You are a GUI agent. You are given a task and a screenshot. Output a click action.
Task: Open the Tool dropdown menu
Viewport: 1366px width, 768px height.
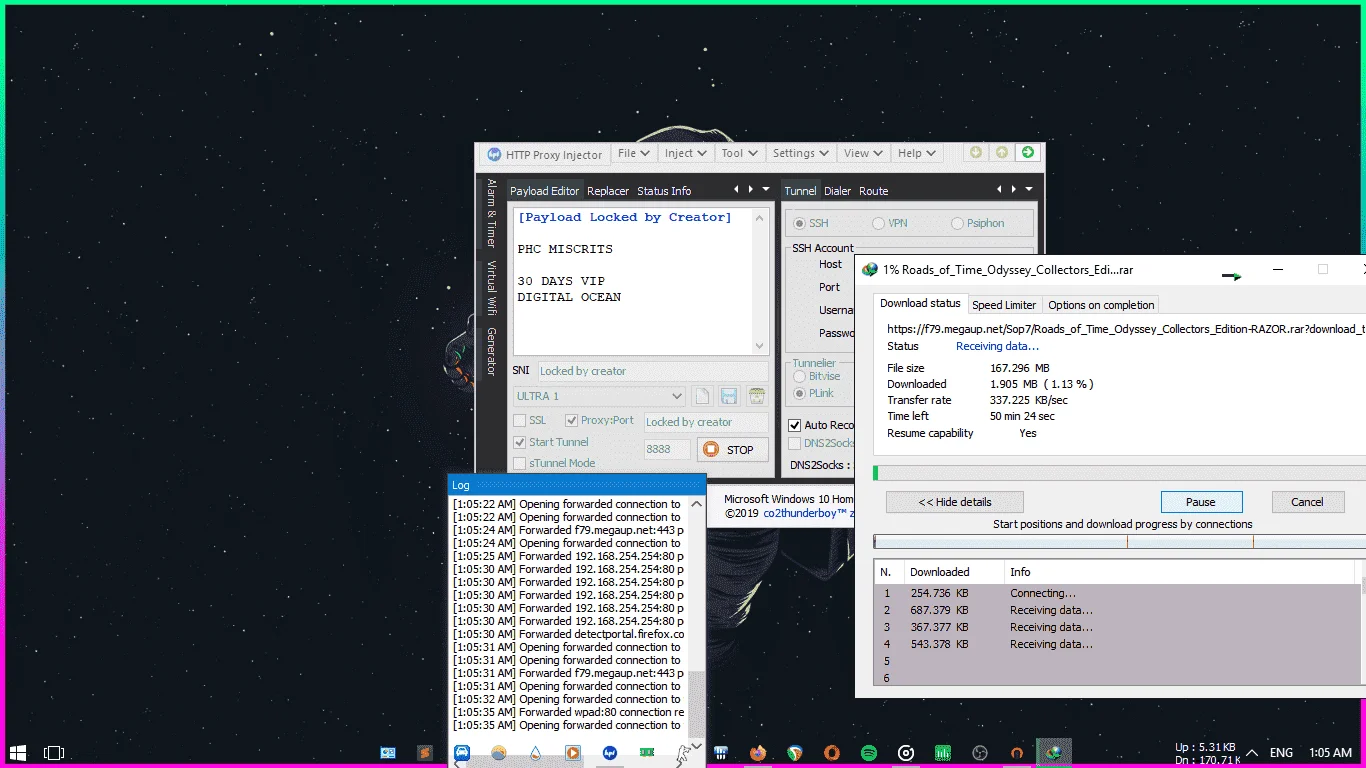(x=740, y=153)
